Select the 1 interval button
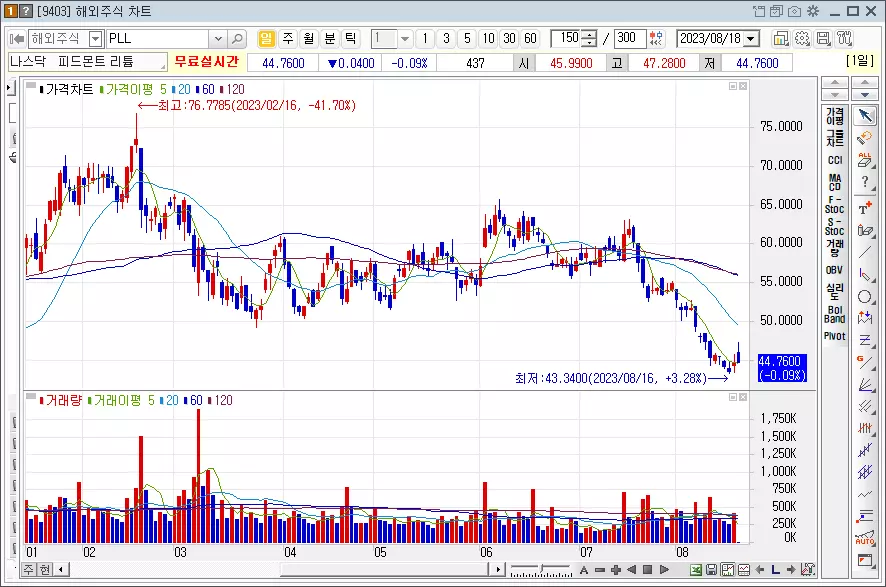886x587 pixels. coord(425,38)
